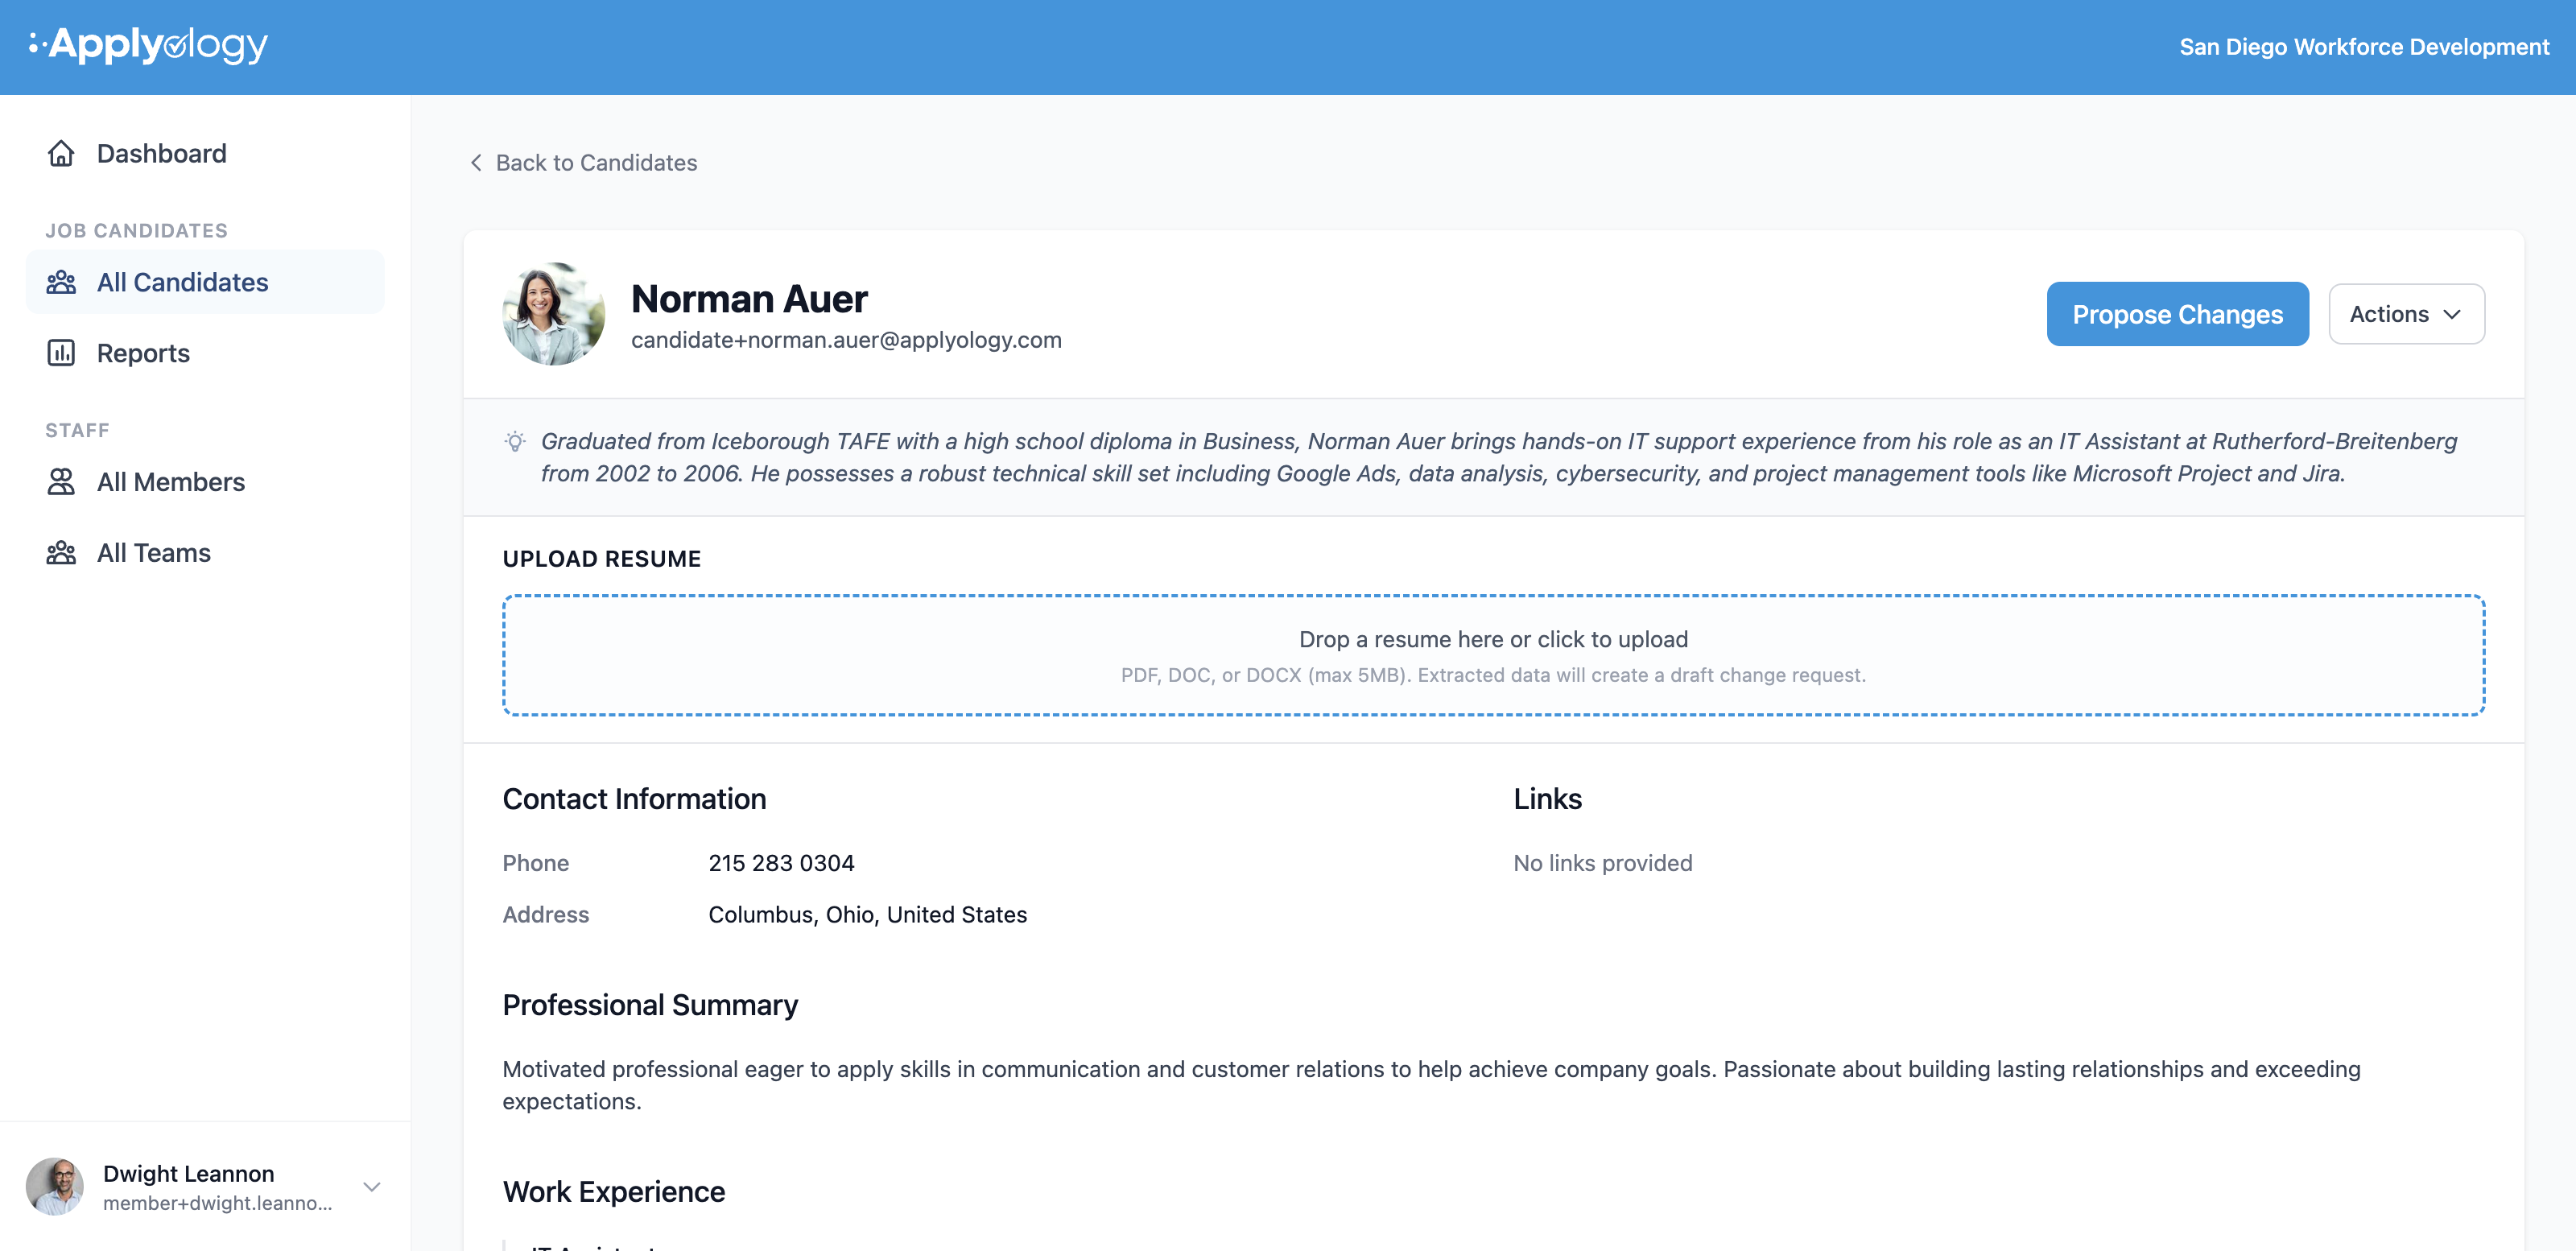Image resolution: width=2576 pixels, height=1251 pixels.
Task: Click the candidate email address
Action: click(846, 340)
